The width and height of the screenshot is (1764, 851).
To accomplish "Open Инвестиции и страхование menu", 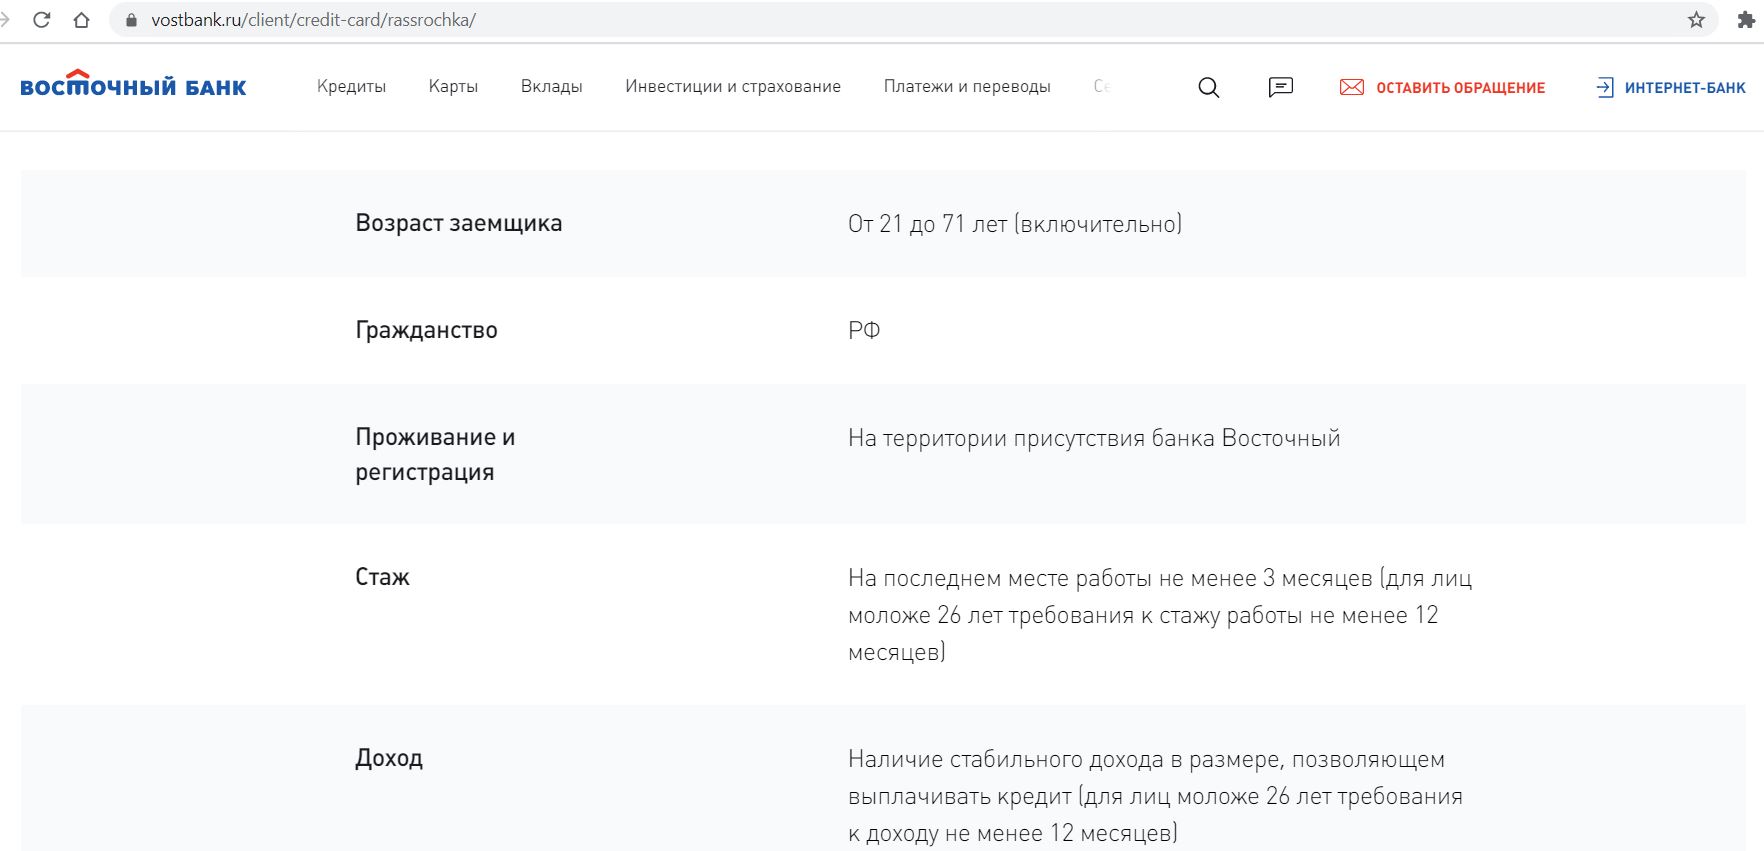I will coord(733,86).
